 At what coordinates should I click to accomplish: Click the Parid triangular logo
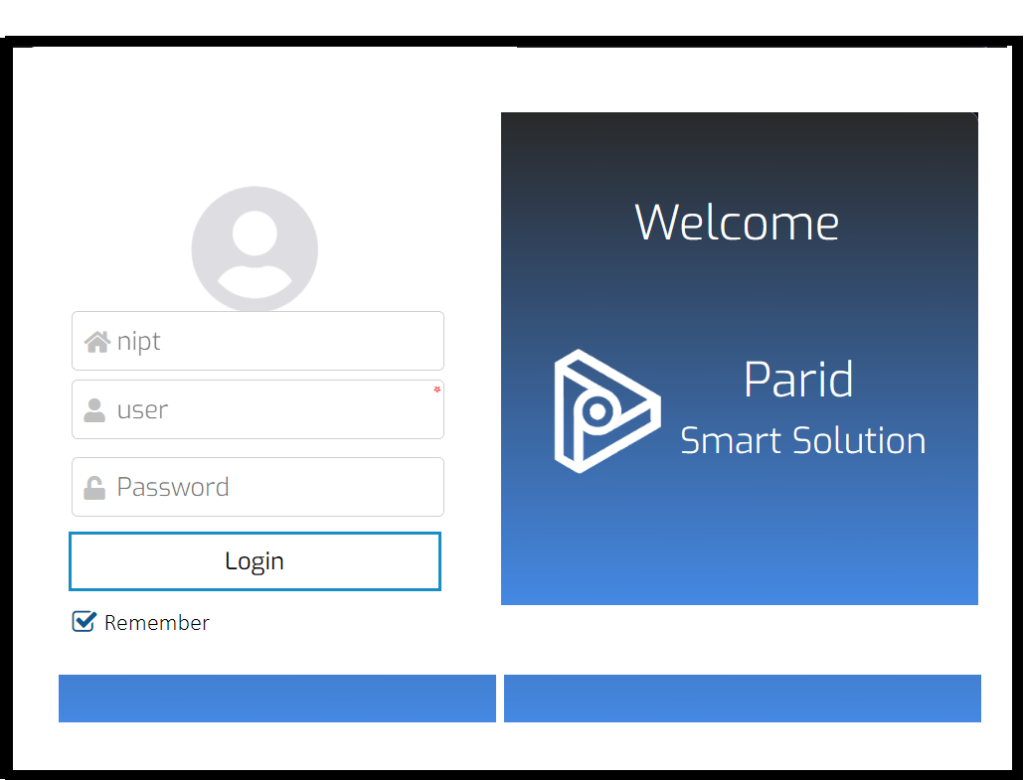(607, 411)
